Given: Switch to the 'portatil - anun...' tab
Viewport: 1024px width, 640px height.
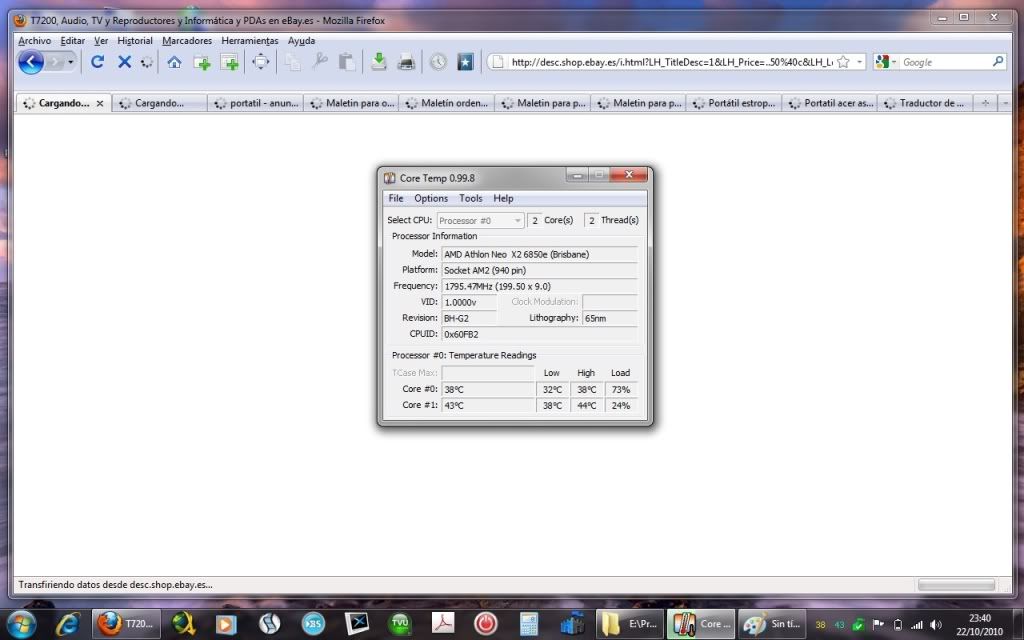Looking at the screenshot, I should coord(256,103).
